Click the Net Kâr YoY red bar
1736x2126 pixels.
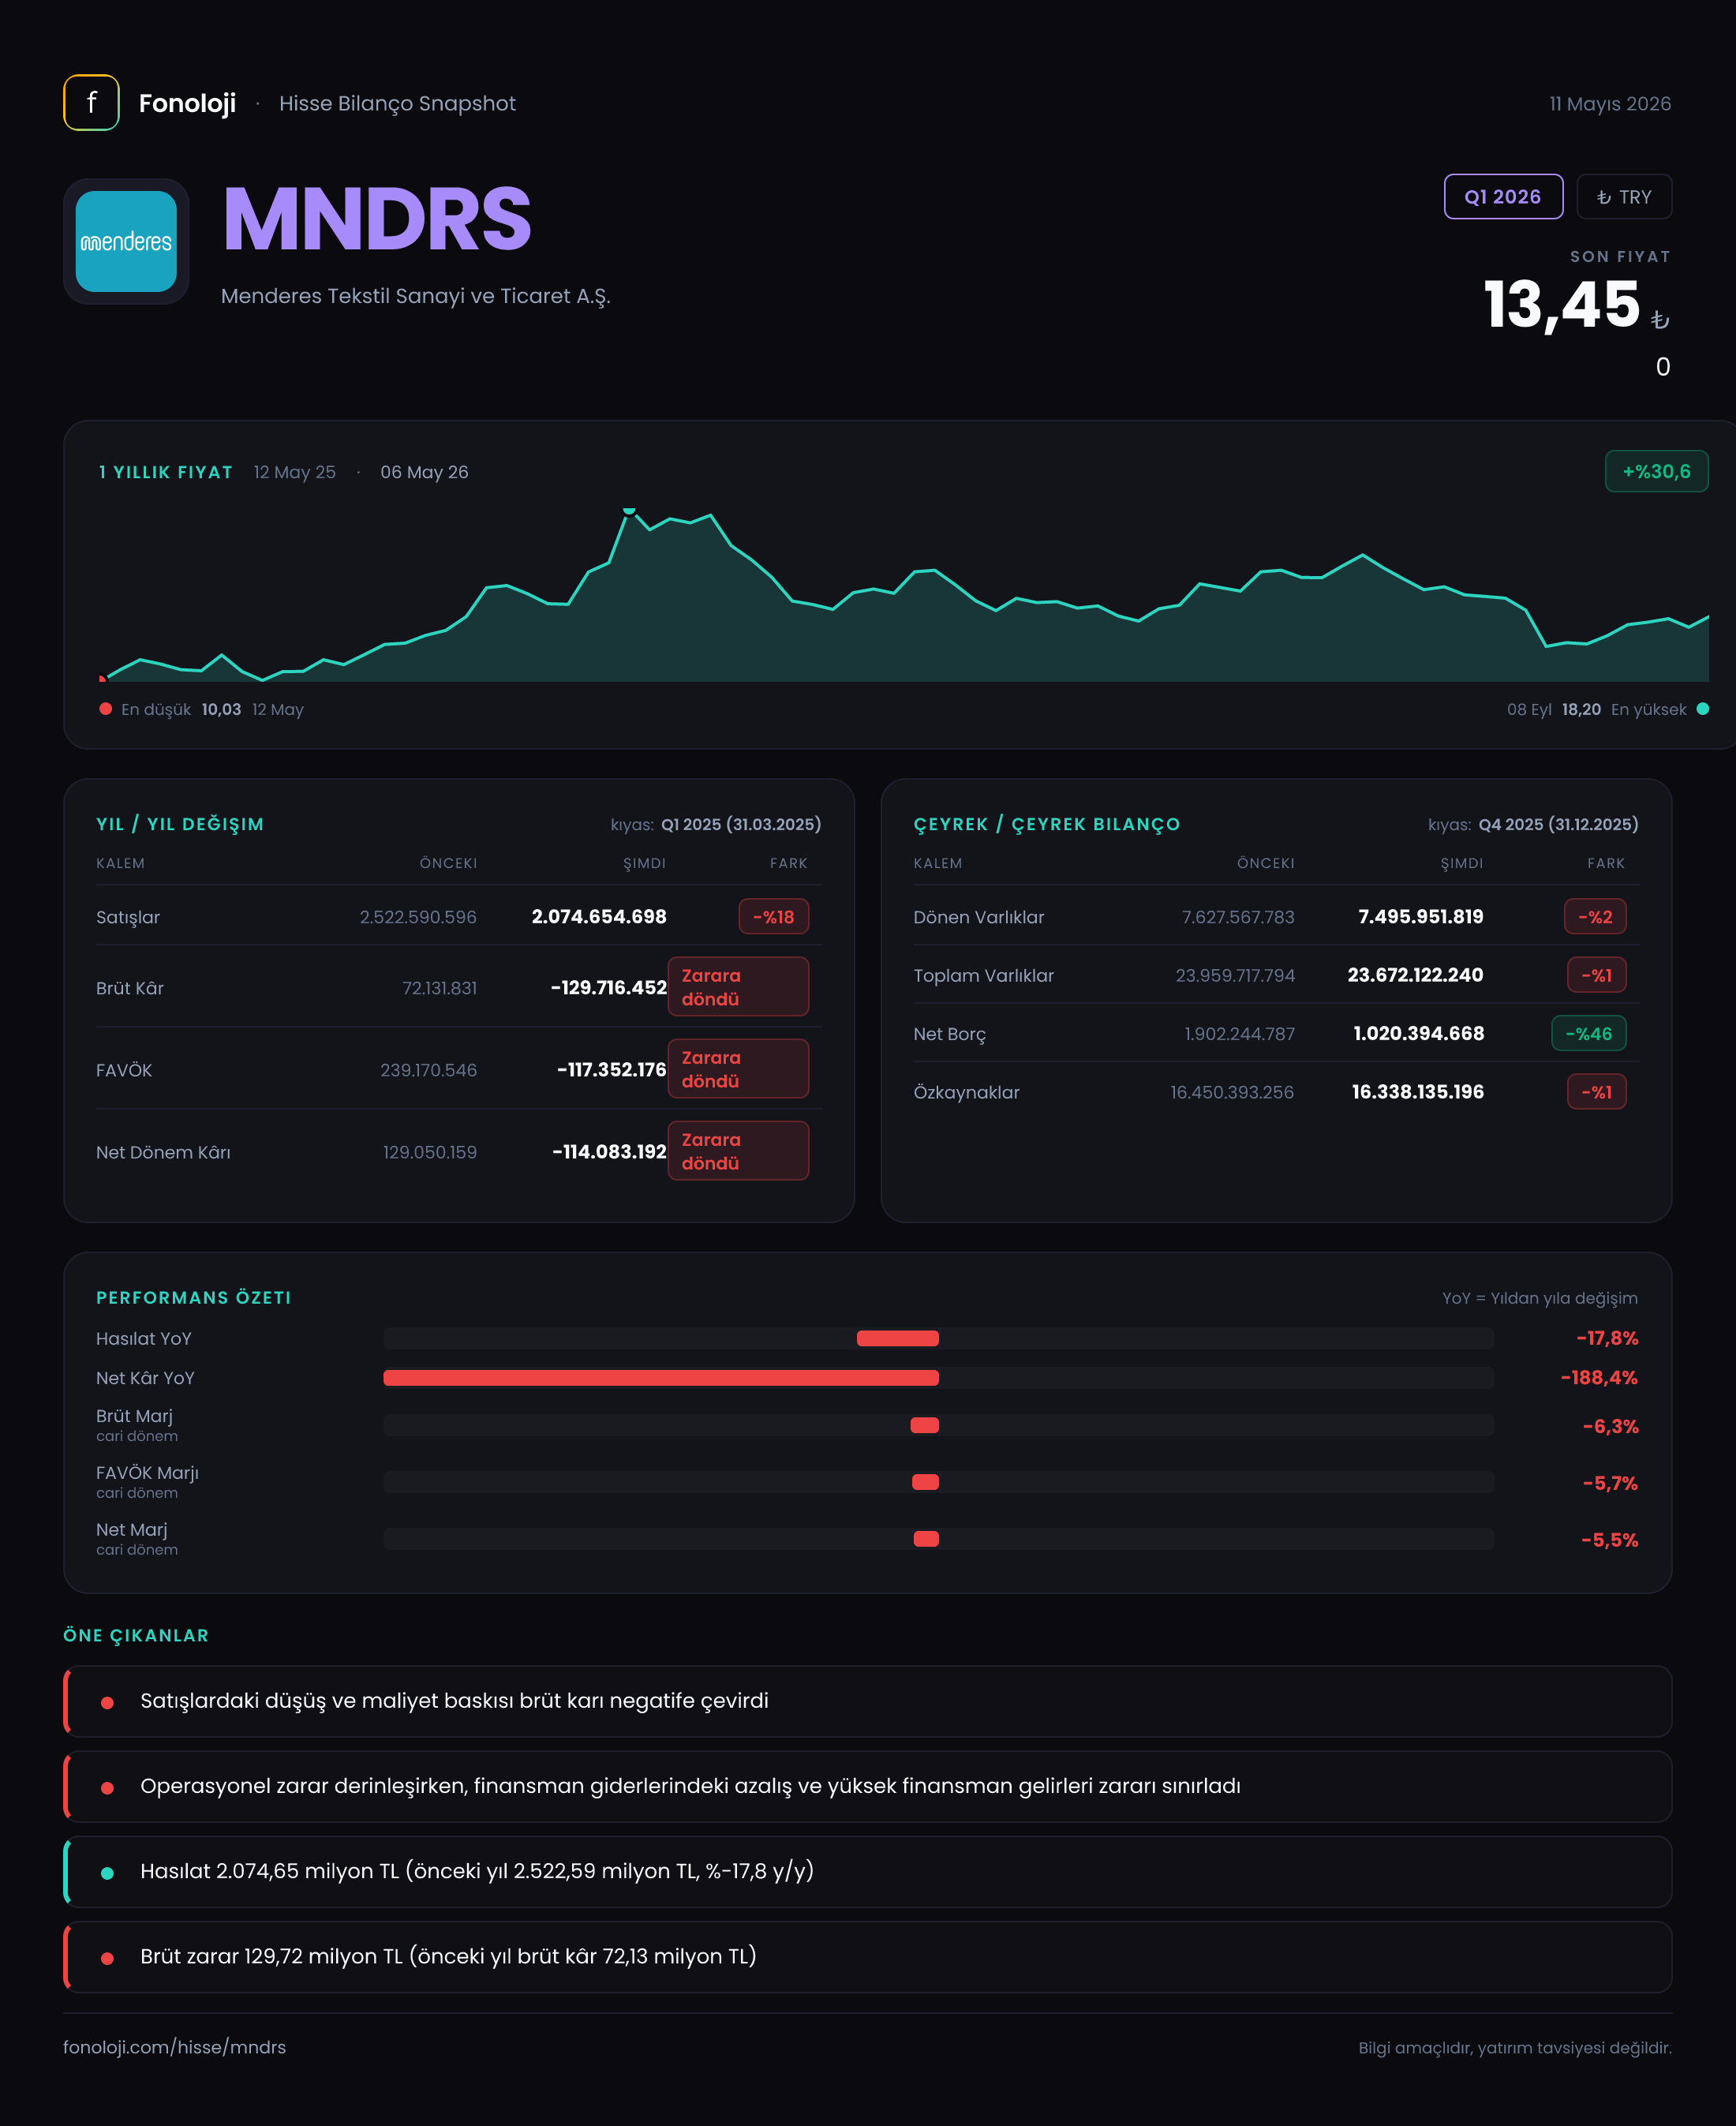point(661,1378)
